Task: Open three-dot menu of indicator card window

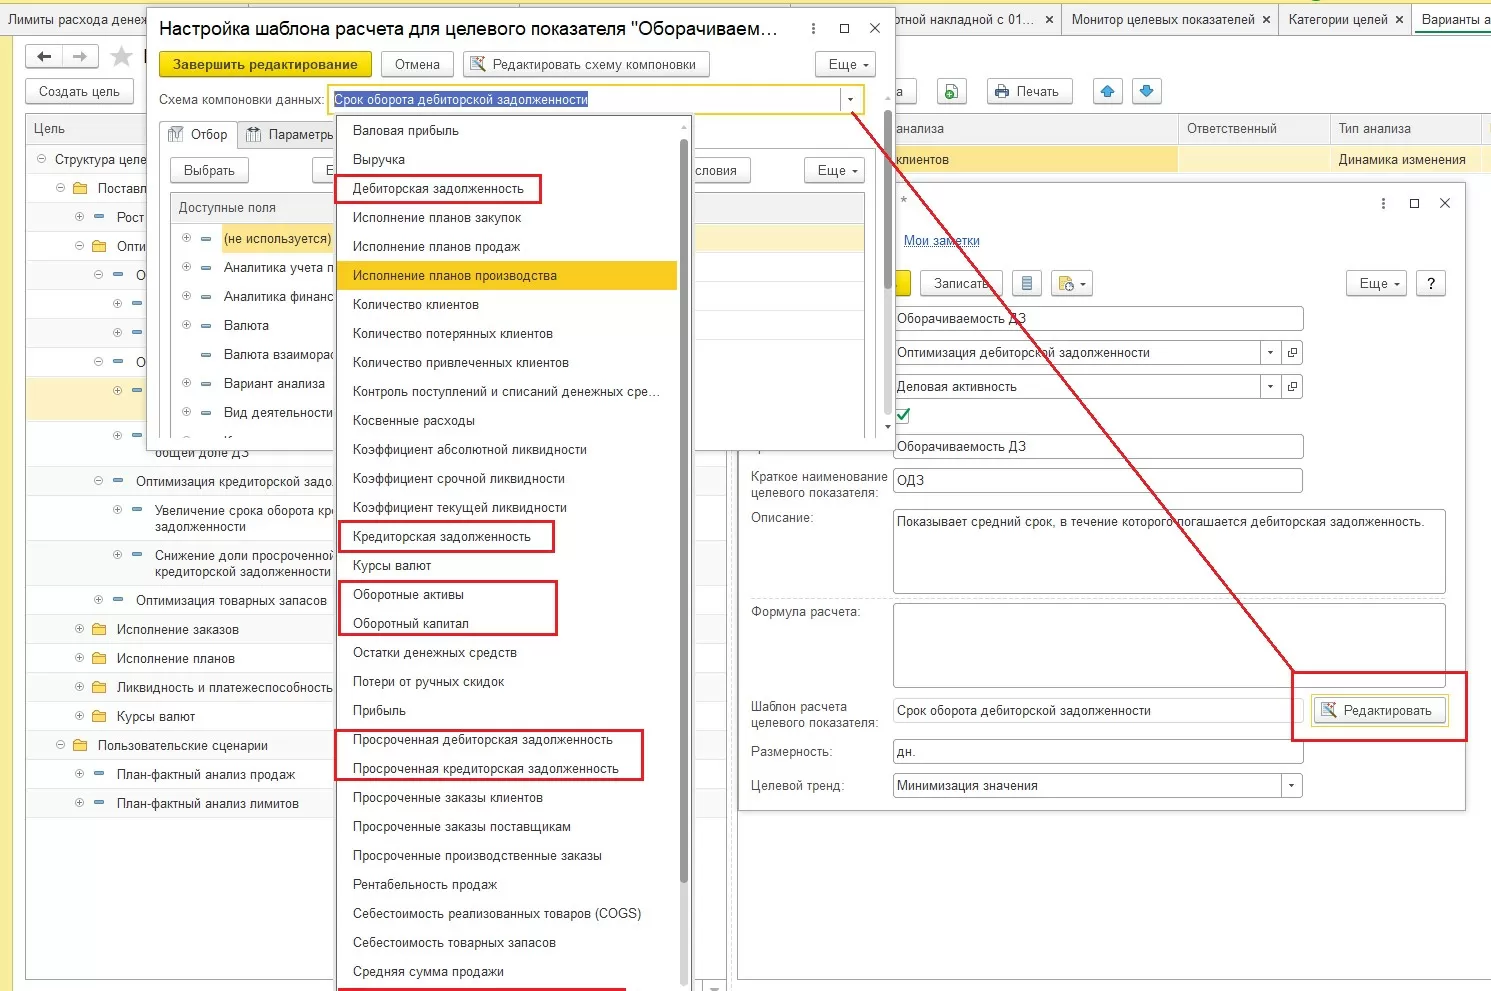Action: point(1383,203)
